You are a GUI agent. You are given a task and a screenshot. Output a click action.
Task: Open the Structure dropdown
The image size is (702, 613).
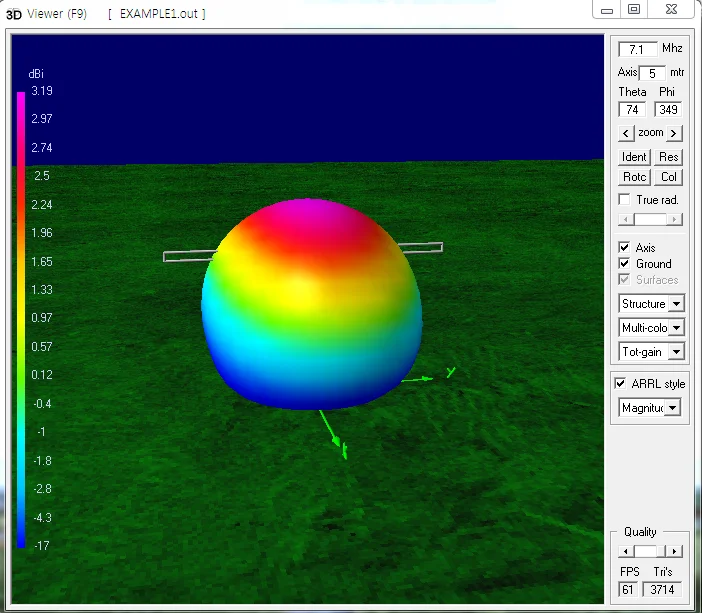click(676, 304)
